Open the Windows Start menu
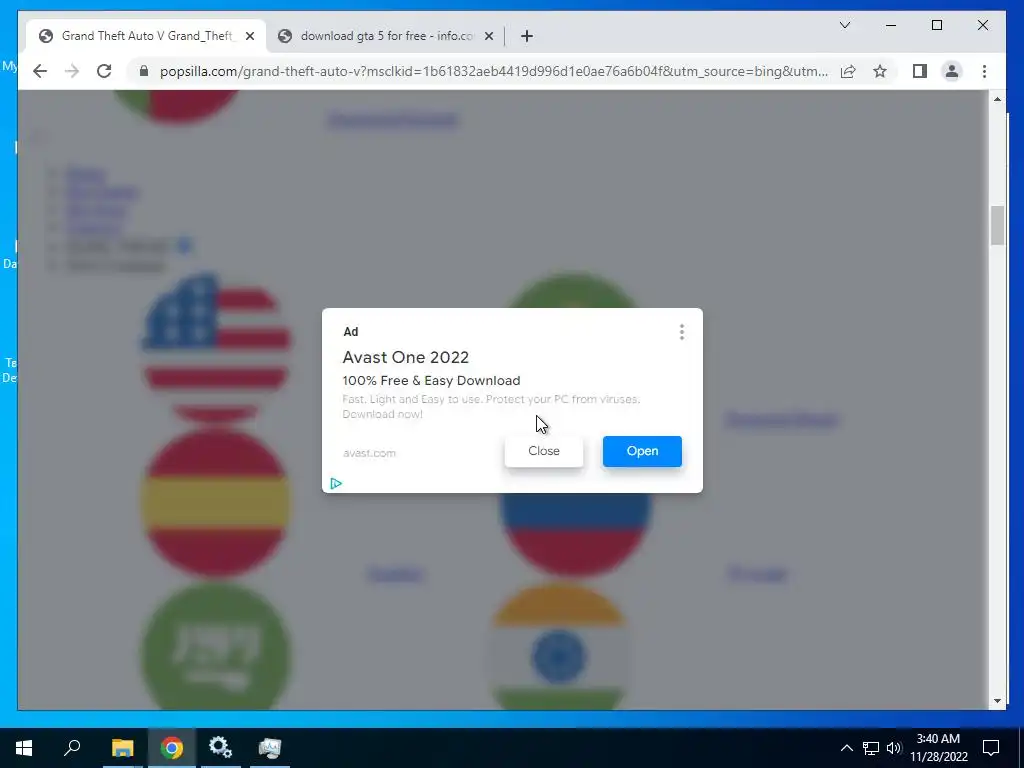 (x=24, y=748)
